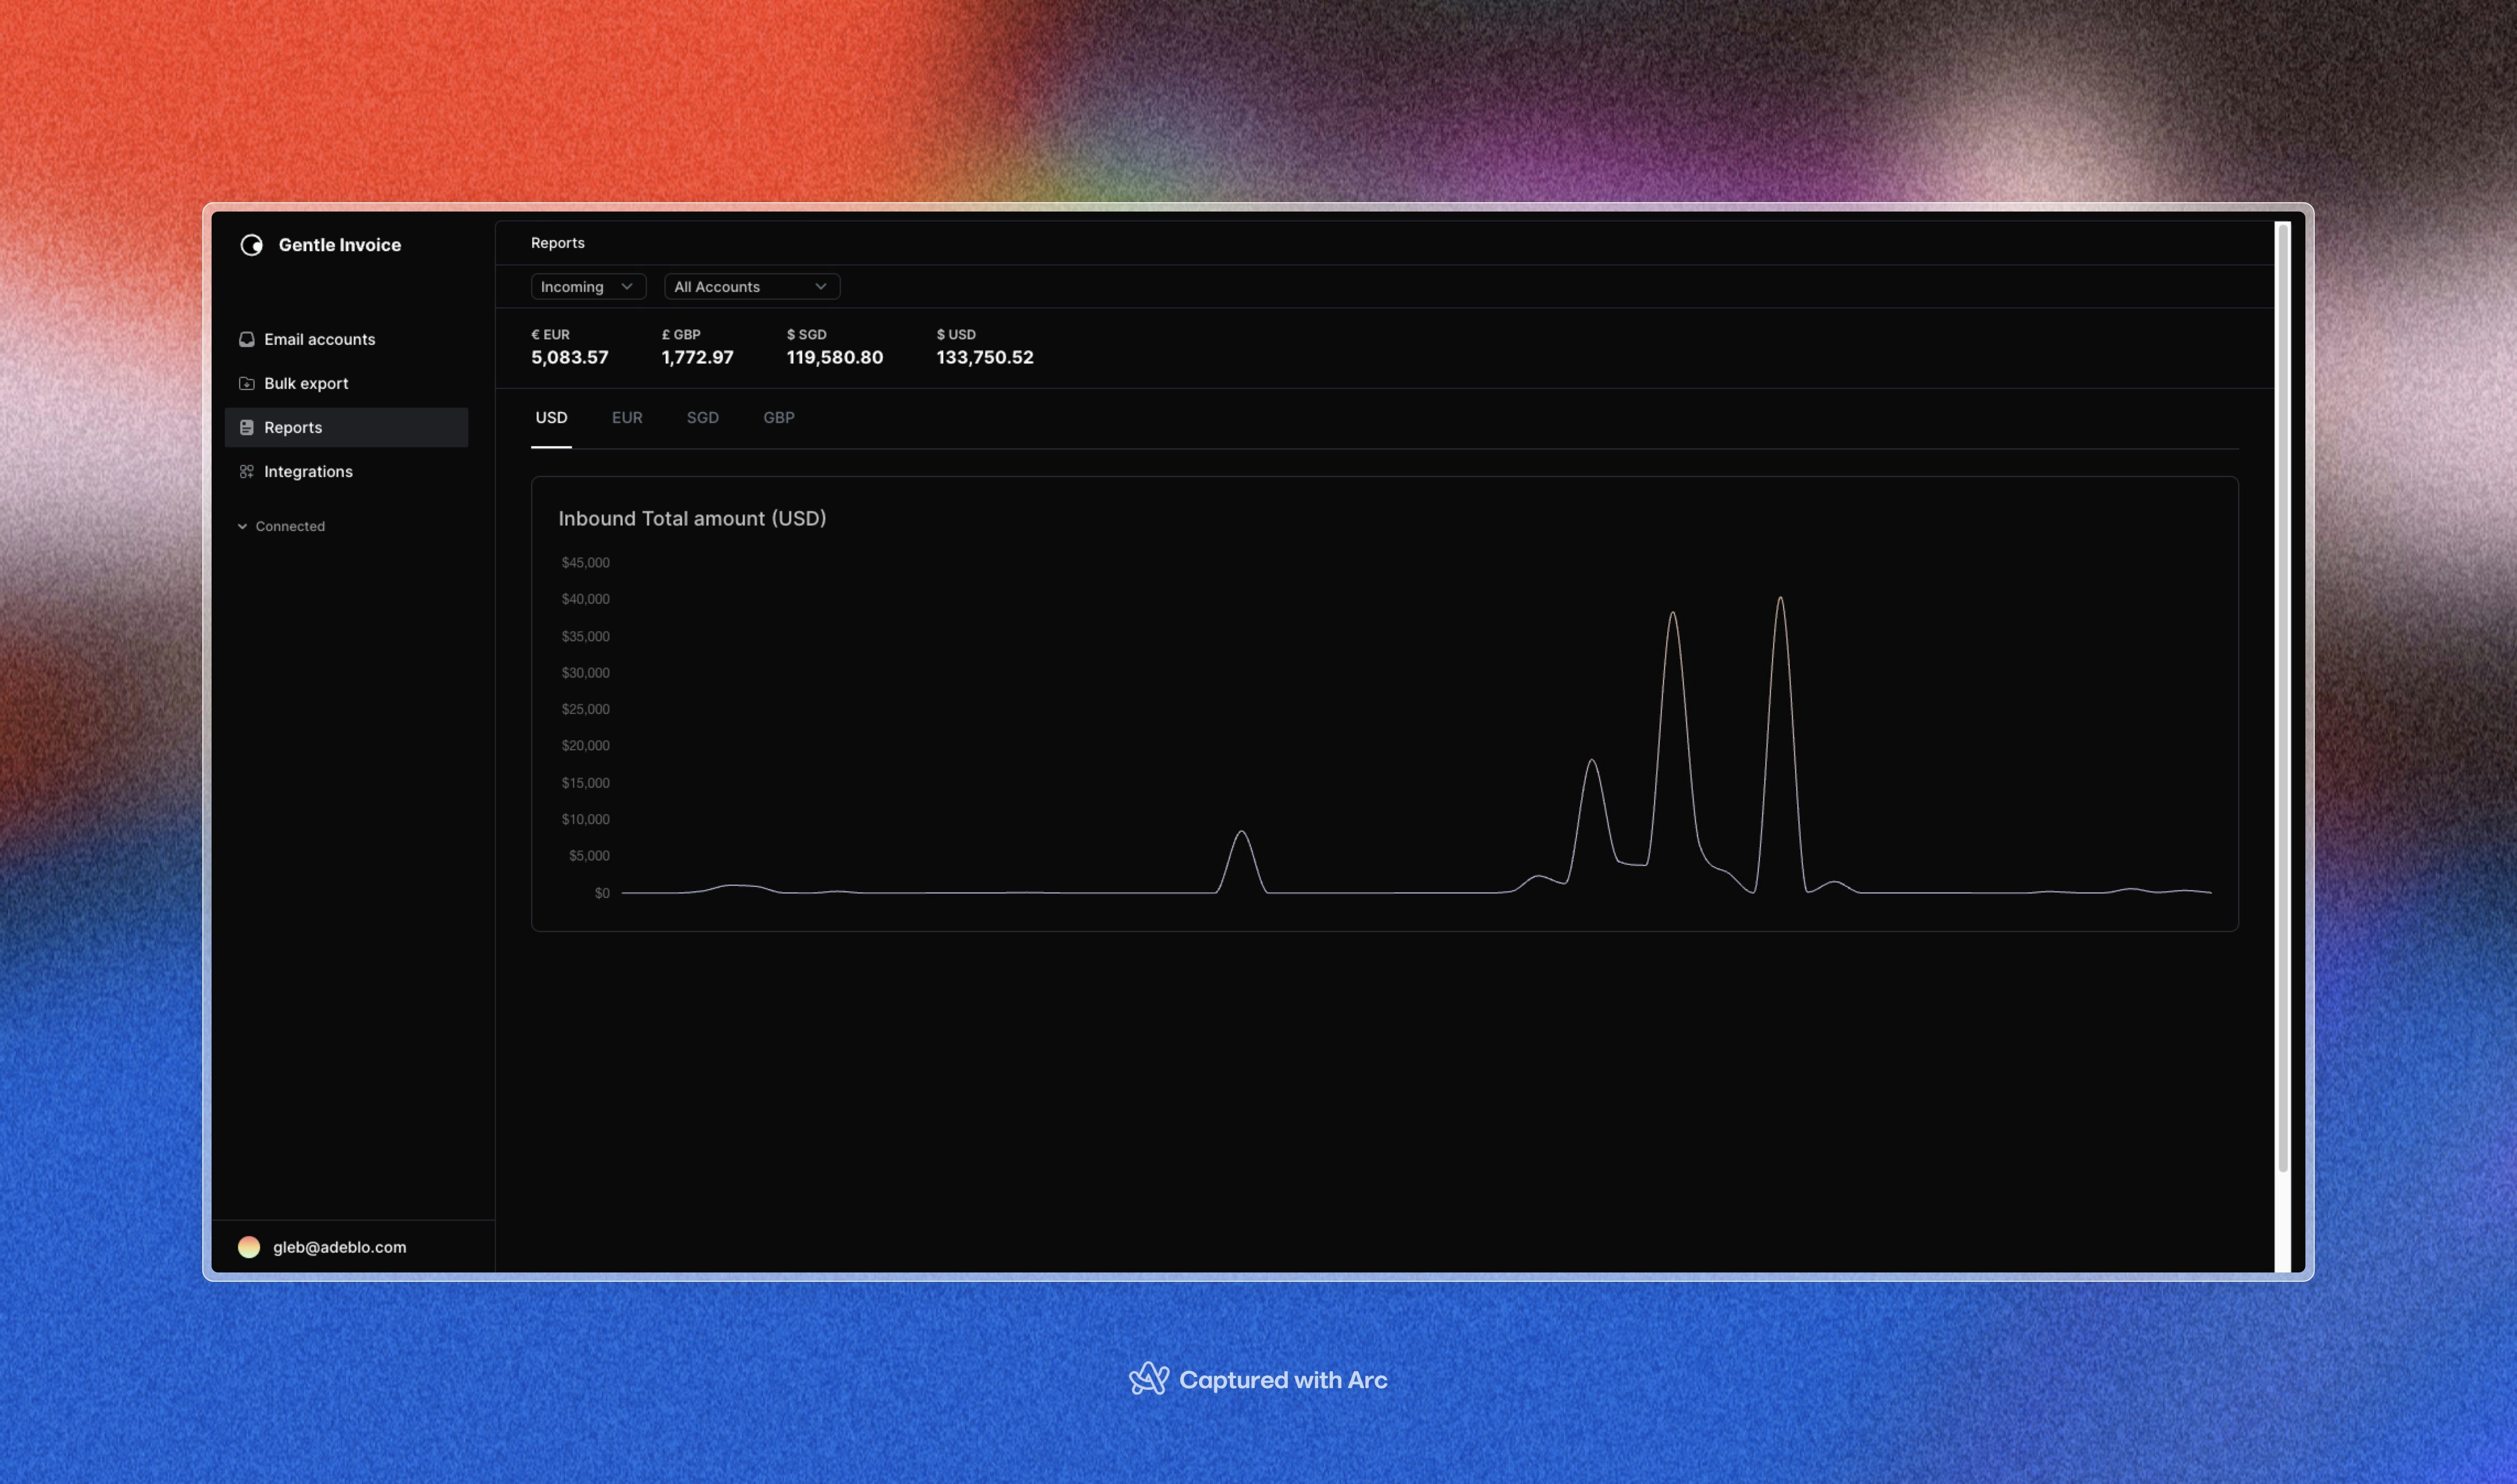Collapse the Connected section chevron
This screenshot has width=2517, height=1484.
[242, 526]
